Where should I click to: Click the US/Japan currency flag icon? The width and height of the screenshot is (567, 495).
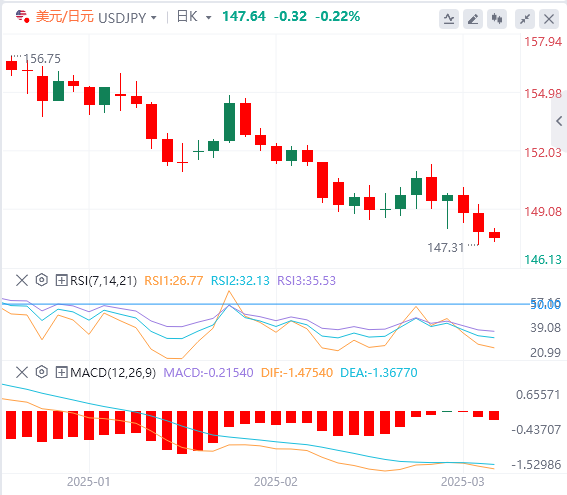22,17
